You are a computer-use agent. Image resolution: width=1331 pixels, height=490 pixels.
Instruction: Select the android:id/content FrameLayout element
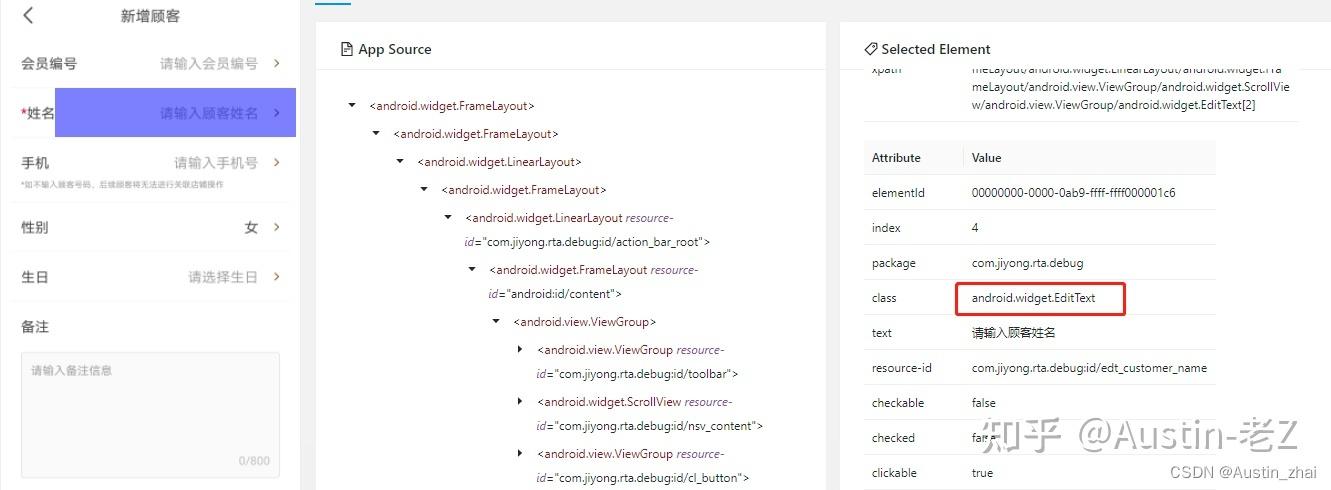click(x=593, y=282)
